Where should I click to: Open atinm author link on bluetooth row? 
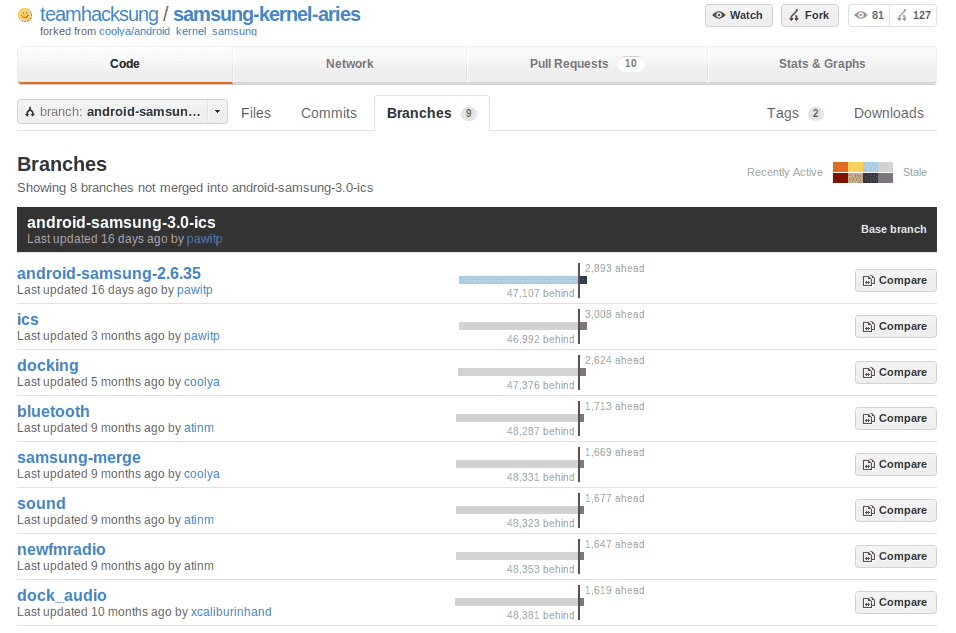coord(199,428)
